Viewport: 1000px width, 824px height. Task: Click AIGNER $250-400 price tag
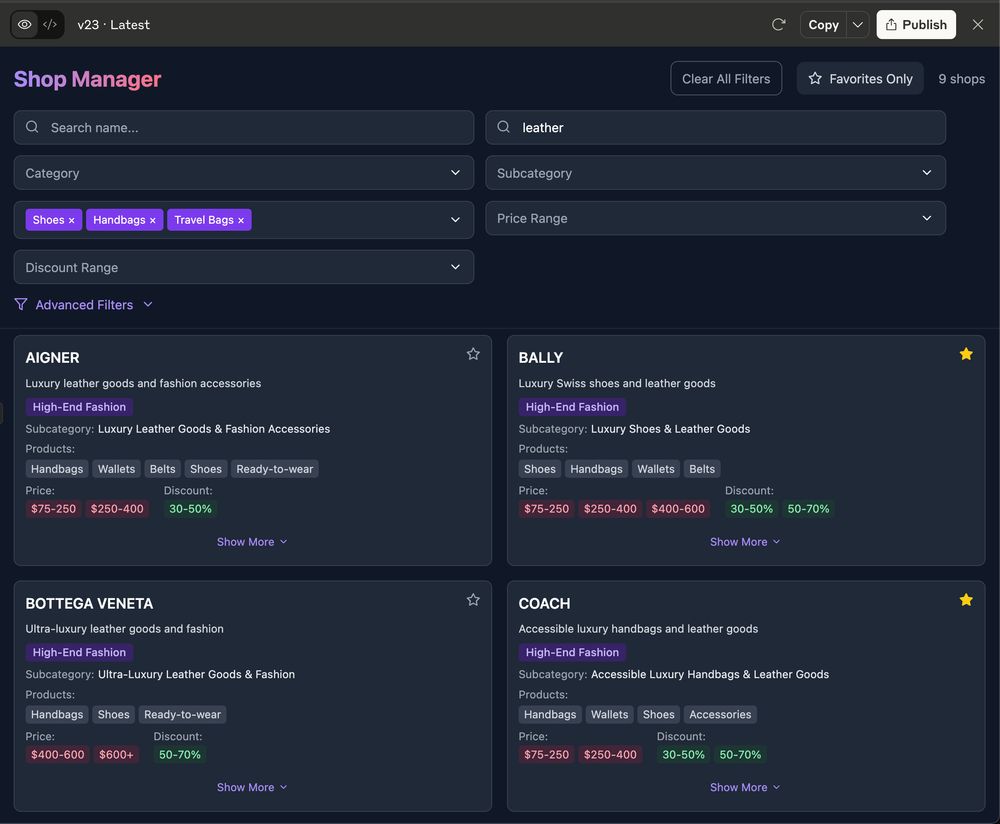point(117,509)
